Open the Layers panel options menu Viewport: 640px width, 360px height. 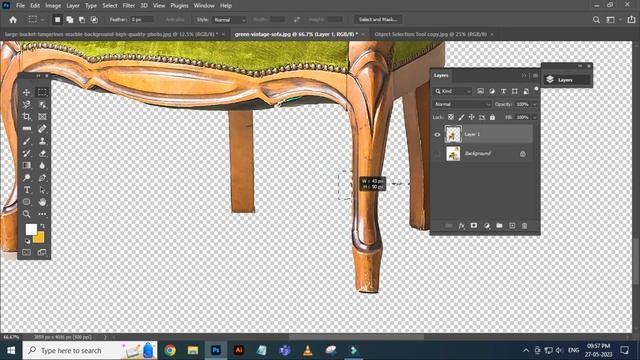coord(535,76)
